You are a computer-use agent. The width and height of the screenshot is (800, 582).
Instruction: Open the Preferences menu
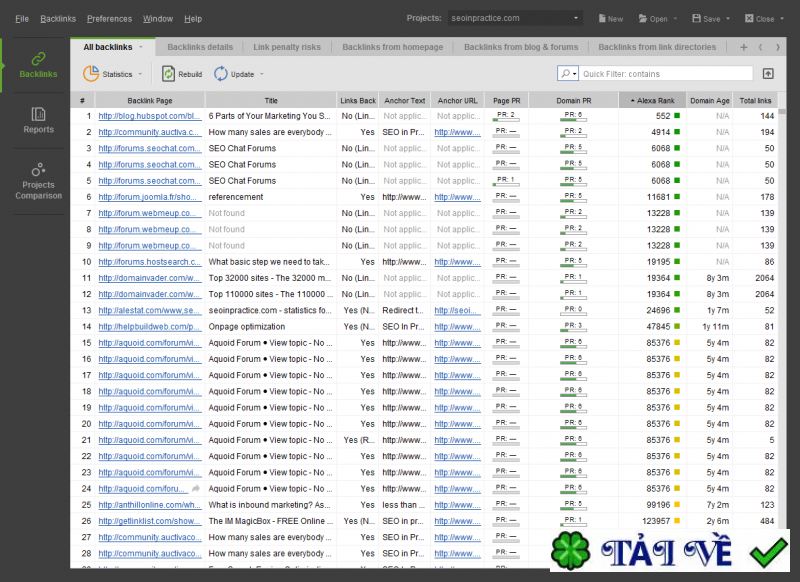[x=109, y=18]
